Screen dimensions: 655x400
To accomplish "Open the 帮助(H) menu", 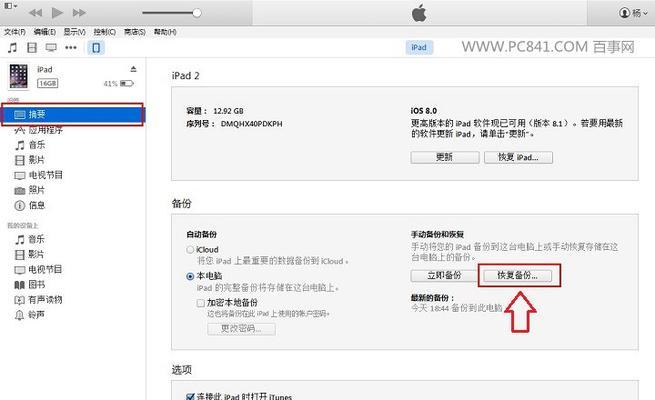I will click(x=165, y=32).
